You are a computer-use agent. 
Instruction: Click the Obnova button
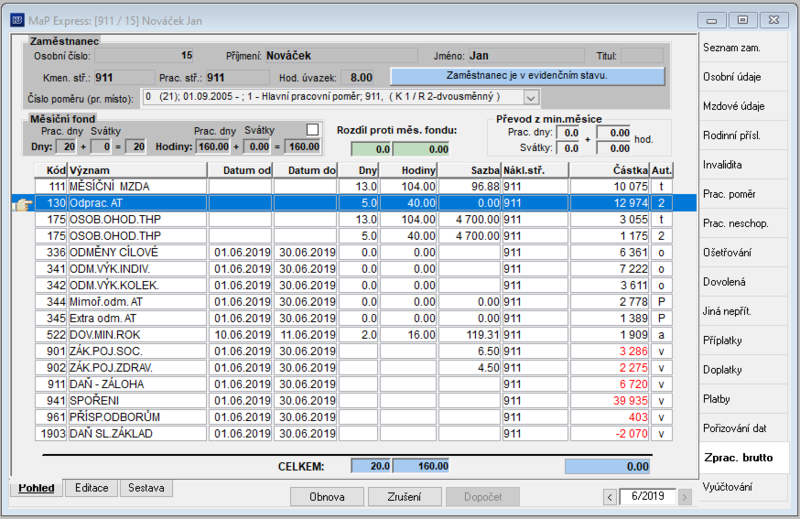pyautogui.click(x=327, y=497)
